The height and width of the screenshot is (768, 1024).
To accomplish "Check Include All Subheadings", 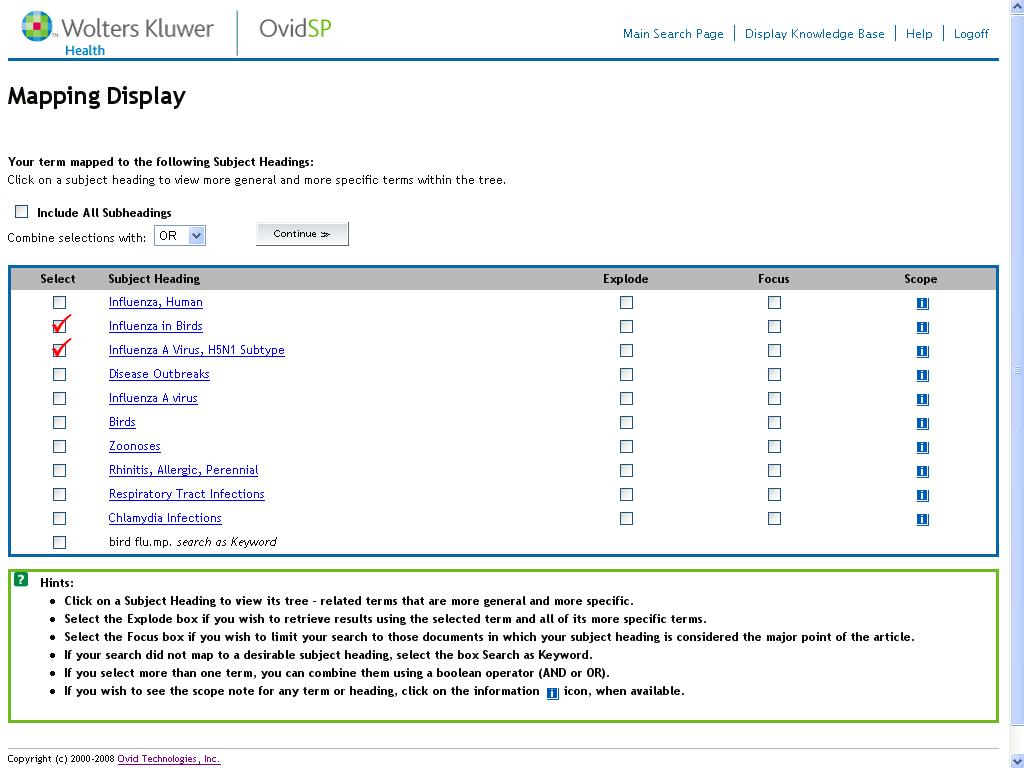I will click(x=22, y=212).
